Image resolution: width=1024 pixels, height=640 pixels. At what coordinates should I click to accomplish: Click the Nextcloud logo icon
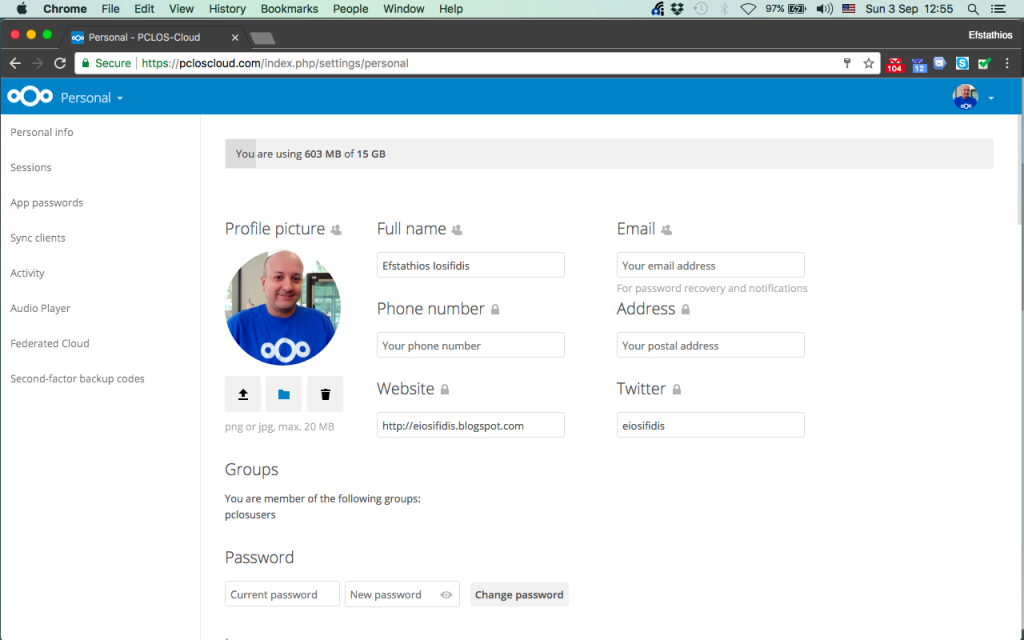point(30,97)
